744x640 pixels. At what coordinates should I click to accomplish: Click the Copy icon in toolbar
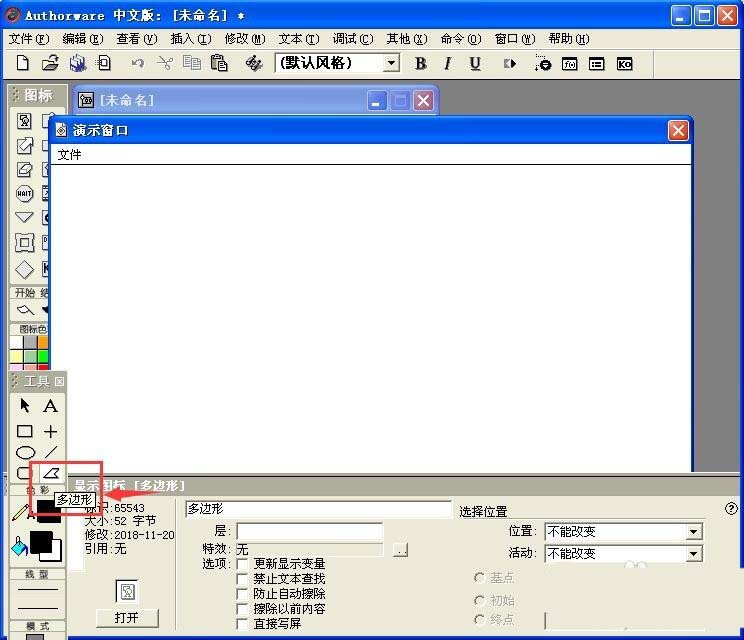click(x=192, y=63)
